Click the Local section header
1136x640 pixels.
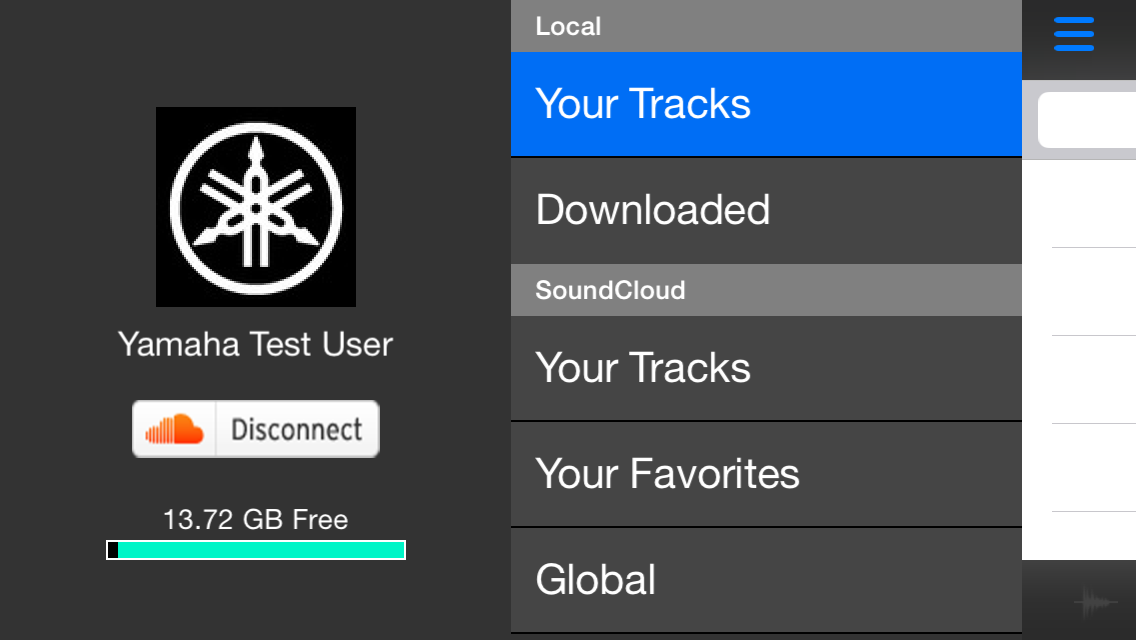[766, 26]
